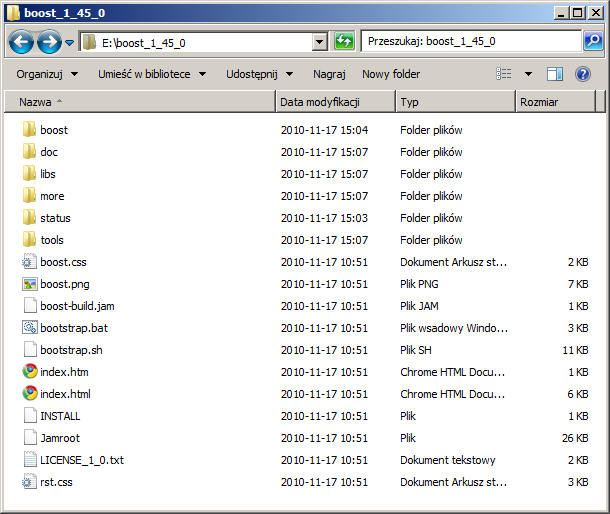Select the libs folder

48,174
